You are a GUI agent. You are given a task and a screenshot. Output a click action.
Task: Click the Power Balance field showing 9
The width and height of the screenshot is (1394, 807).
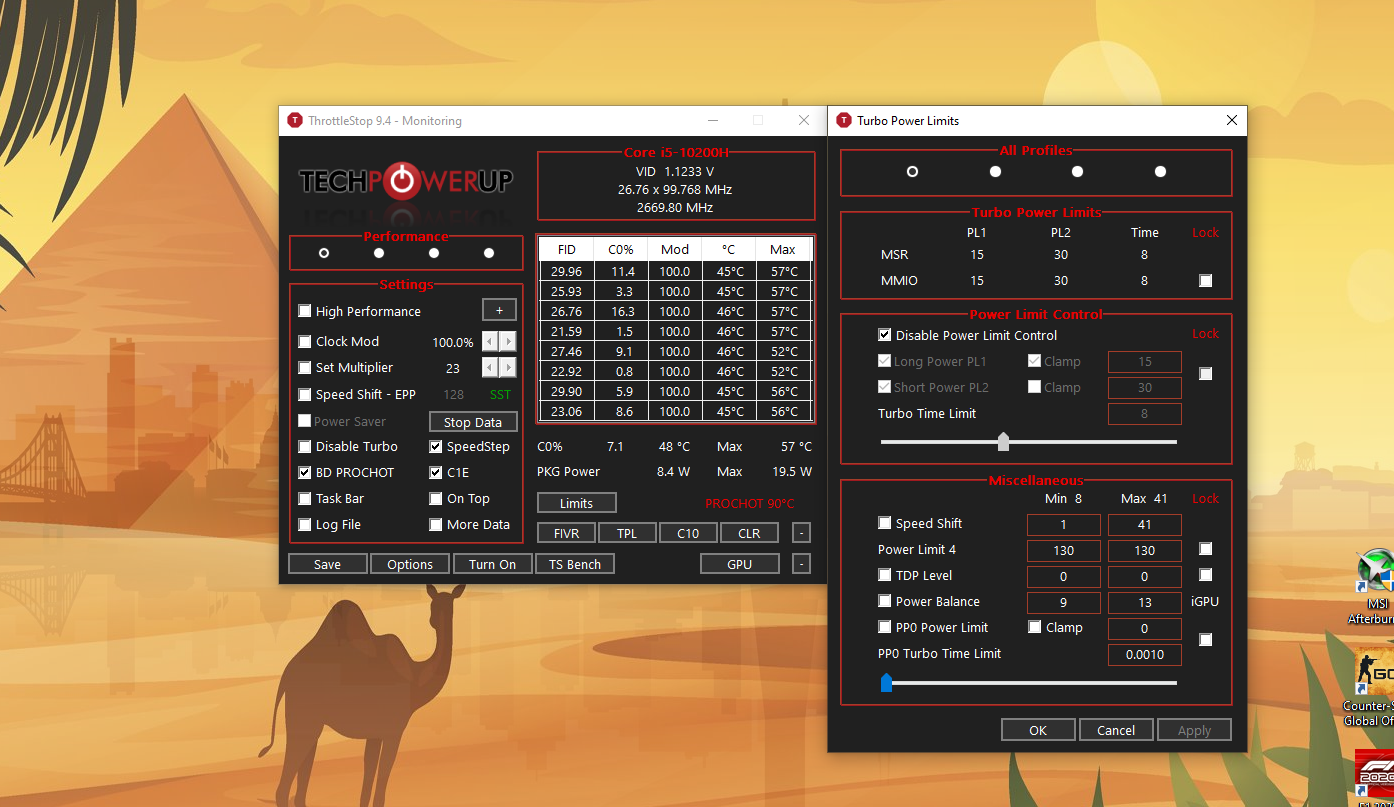(x=1064, y=602)
